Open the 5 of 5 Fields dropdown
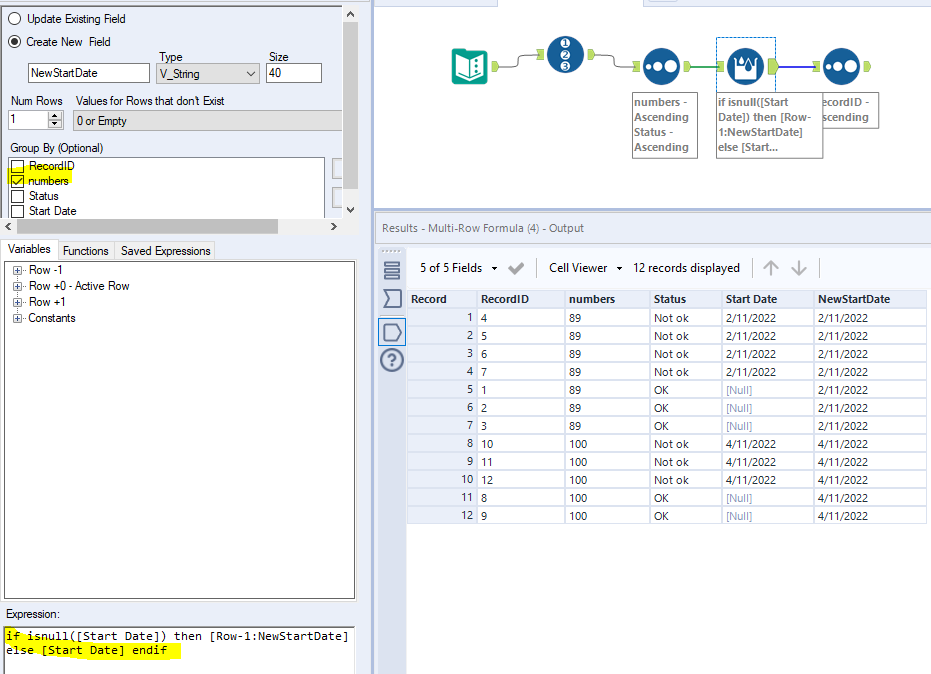The image size is (931, 674). coord(459,268)
